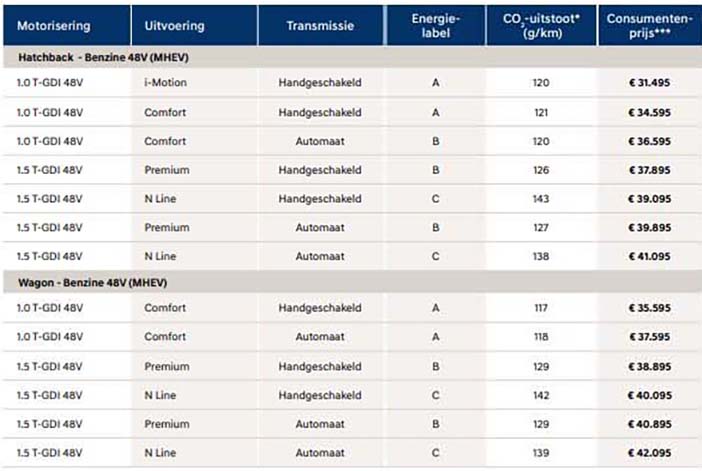Click the € 31.495 price
702x471 pixels.
point(649,82)
